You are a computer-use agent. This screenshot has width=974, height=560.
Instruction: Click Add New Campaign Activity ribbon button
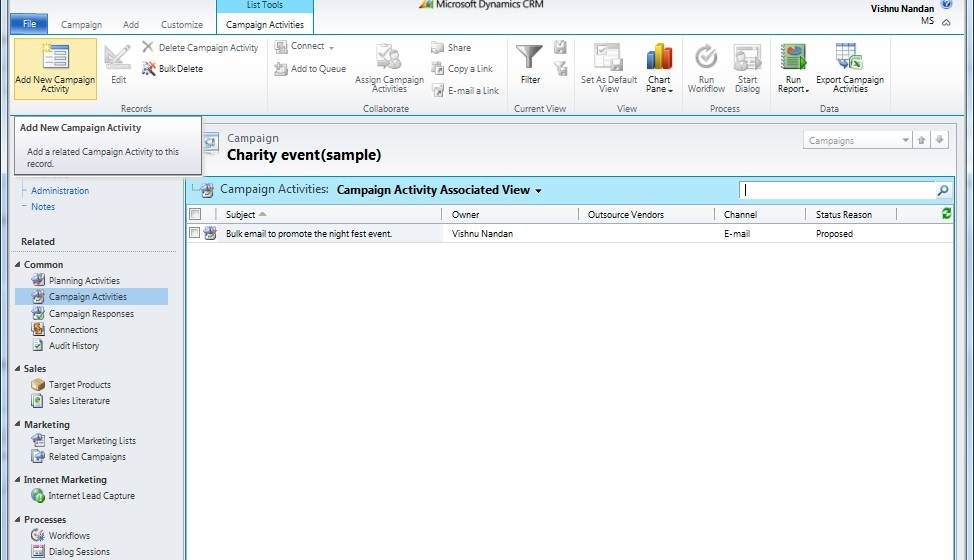coord(55,68)
